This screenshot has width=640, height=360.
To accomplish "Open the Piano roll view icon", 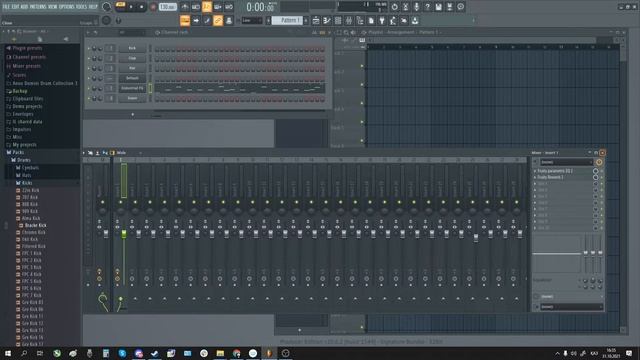I will 327,20.
